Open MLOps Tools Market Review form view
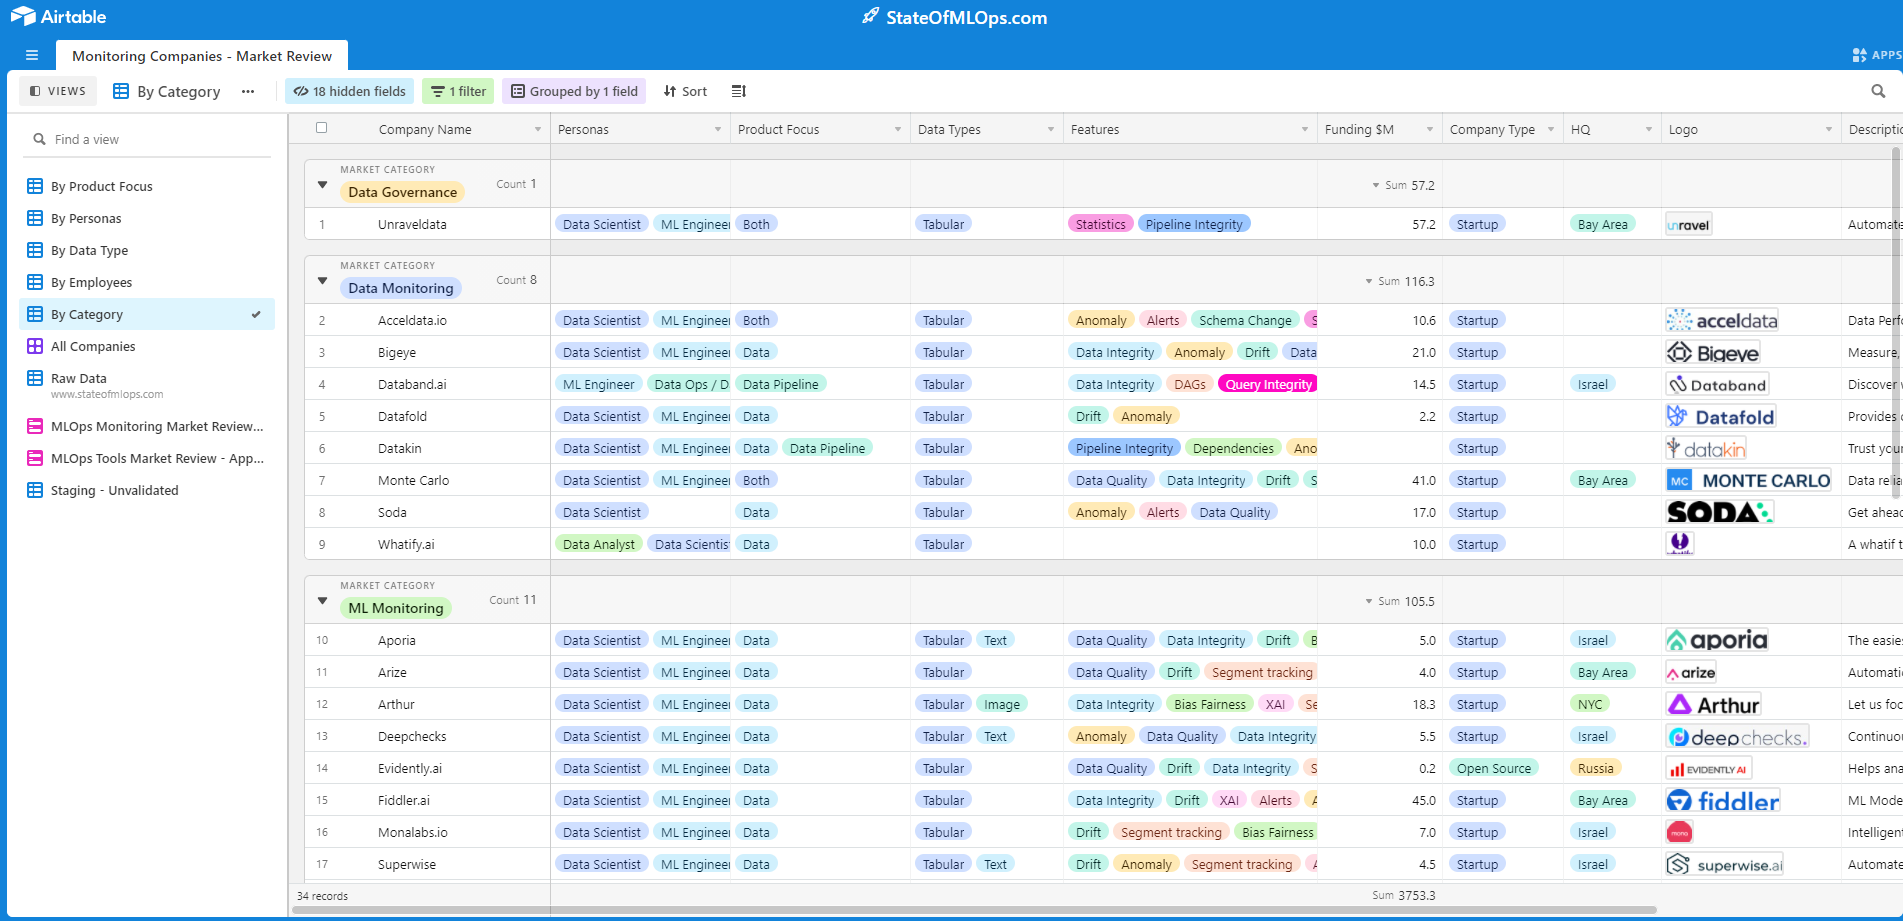 coord(147,458)
